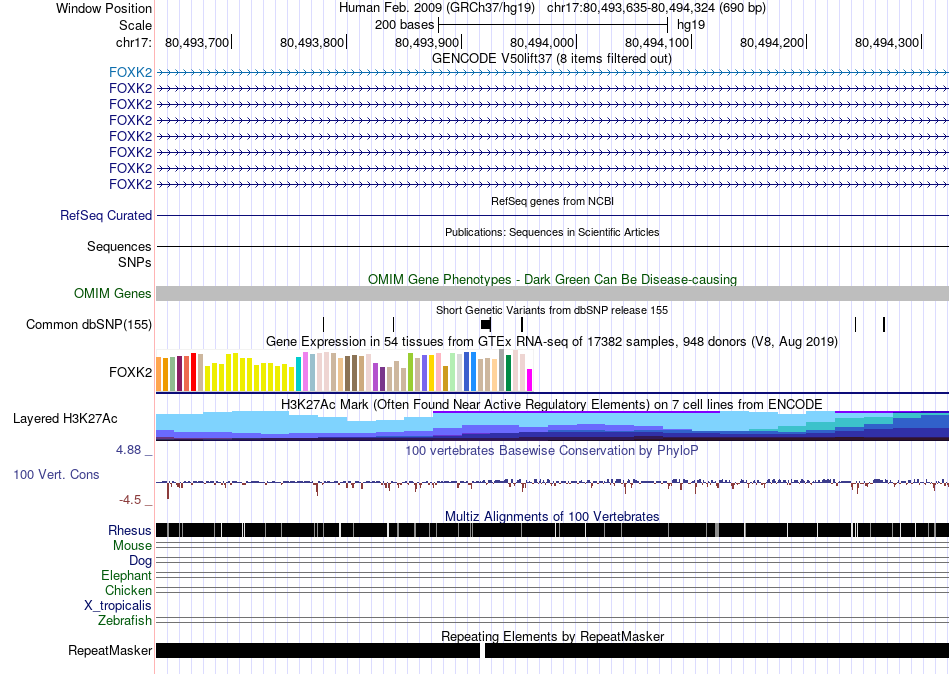Viewport: 950px width, 674px height.
Task: Open the OMIM Gene Phenotypes track title
Action: pyautogui.click(x=552, y=279)
